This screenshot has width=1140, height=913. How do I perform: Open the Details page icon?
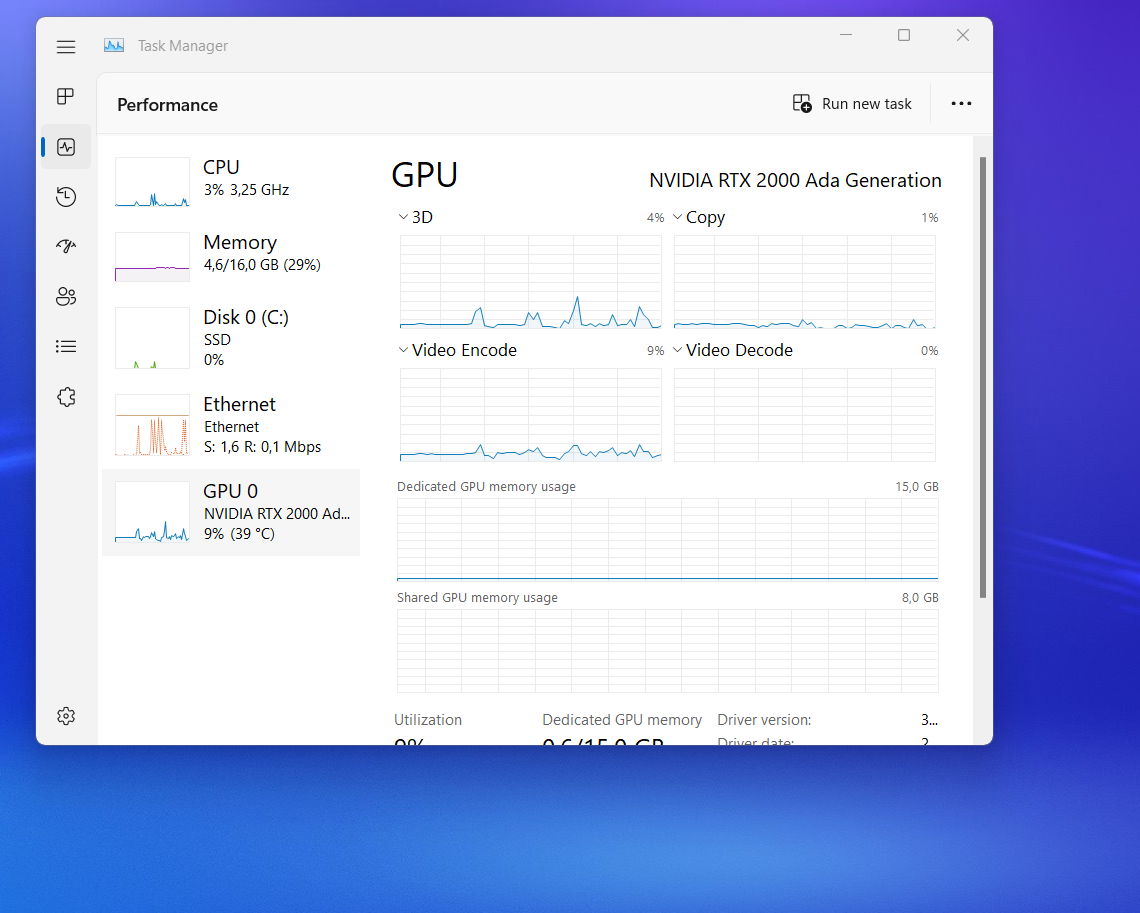point(66,347)
